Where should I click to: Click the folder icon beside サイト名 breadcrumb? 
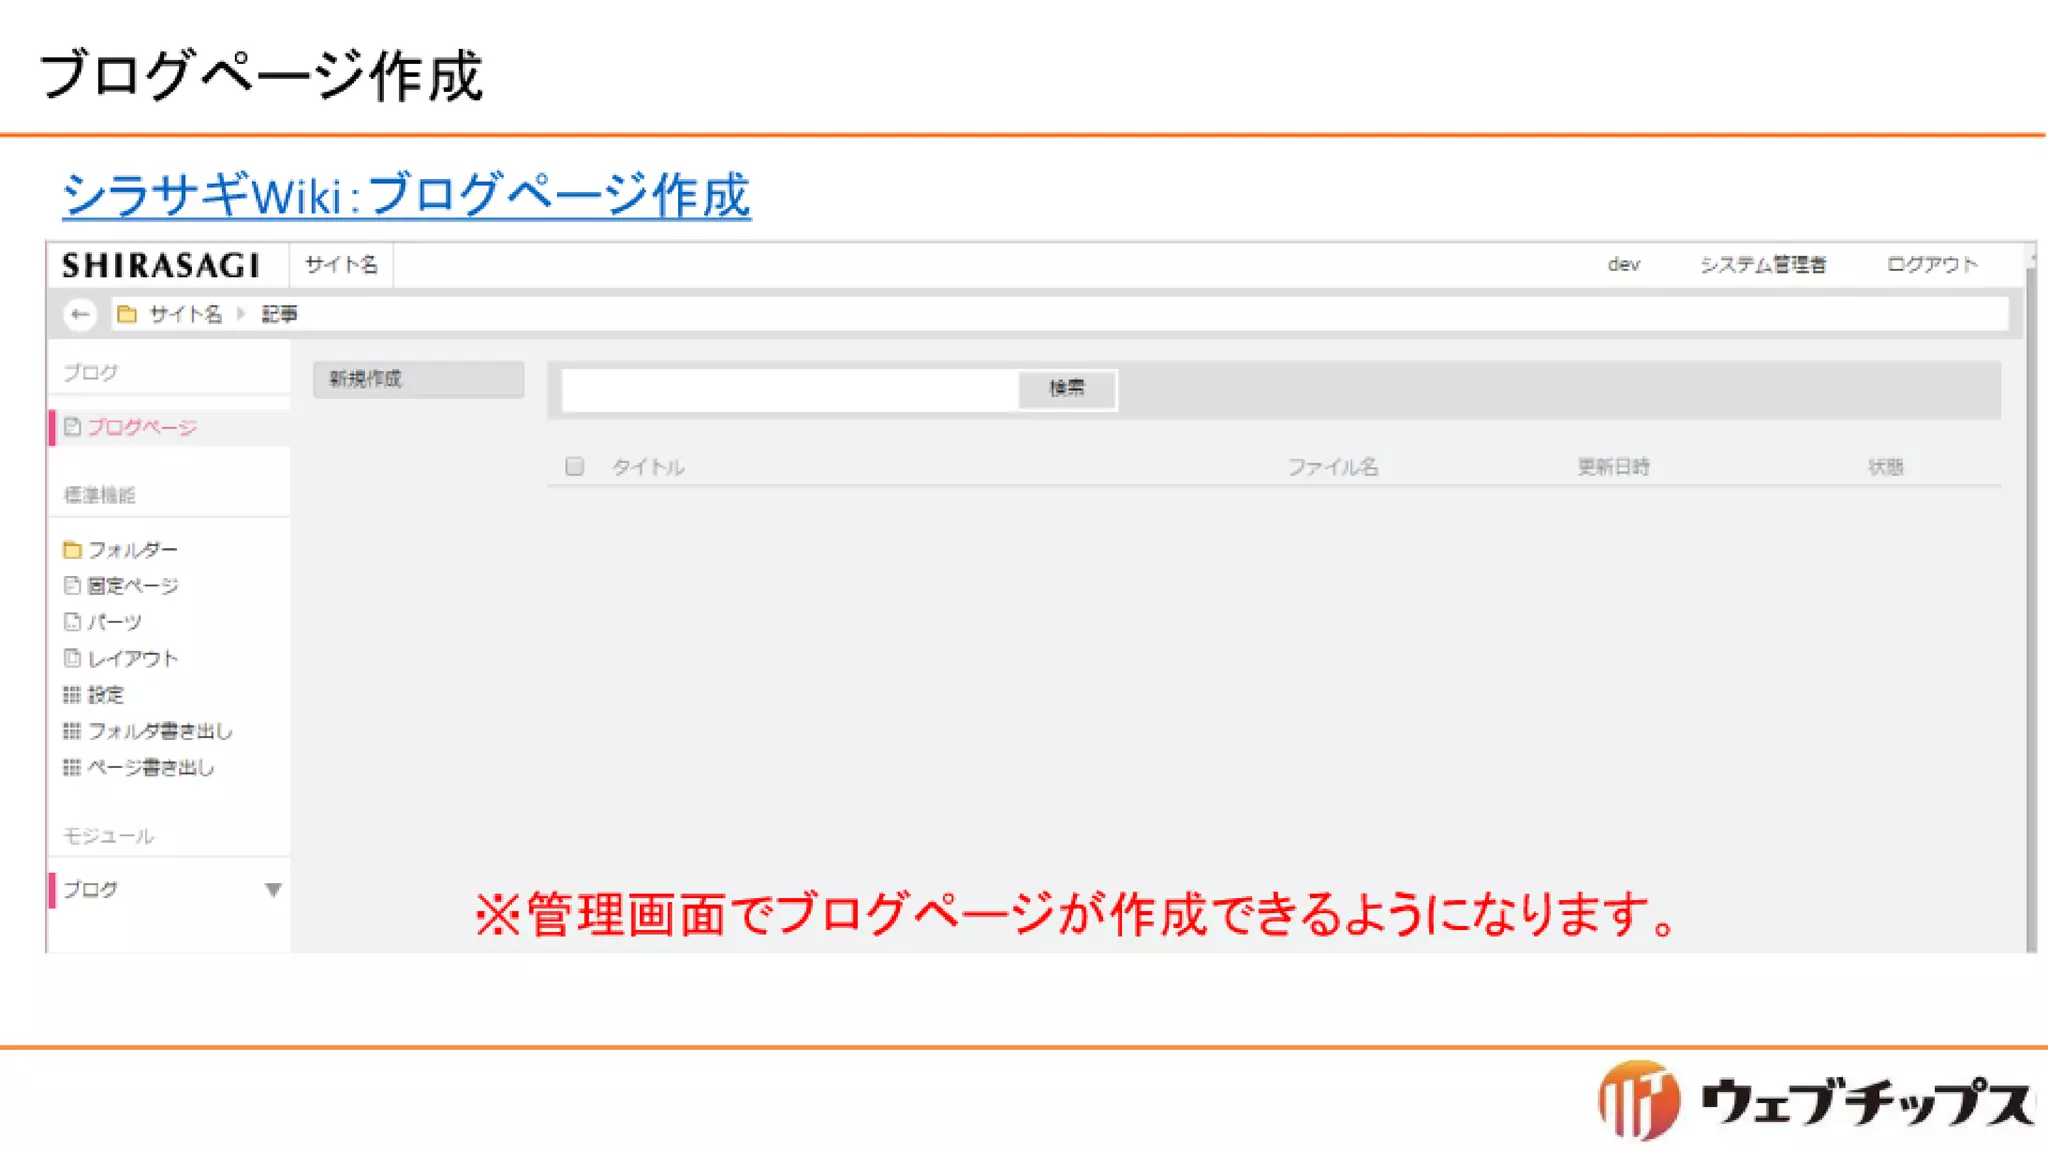[127, 314]
